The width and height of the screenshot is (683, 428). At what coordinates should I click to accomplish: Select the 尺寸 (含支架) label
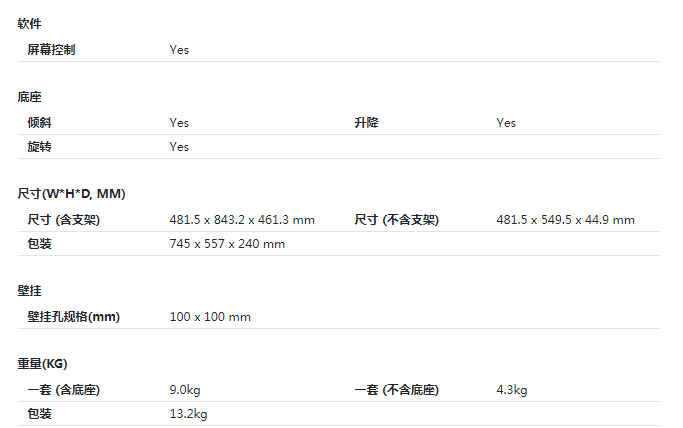(63, 219)
